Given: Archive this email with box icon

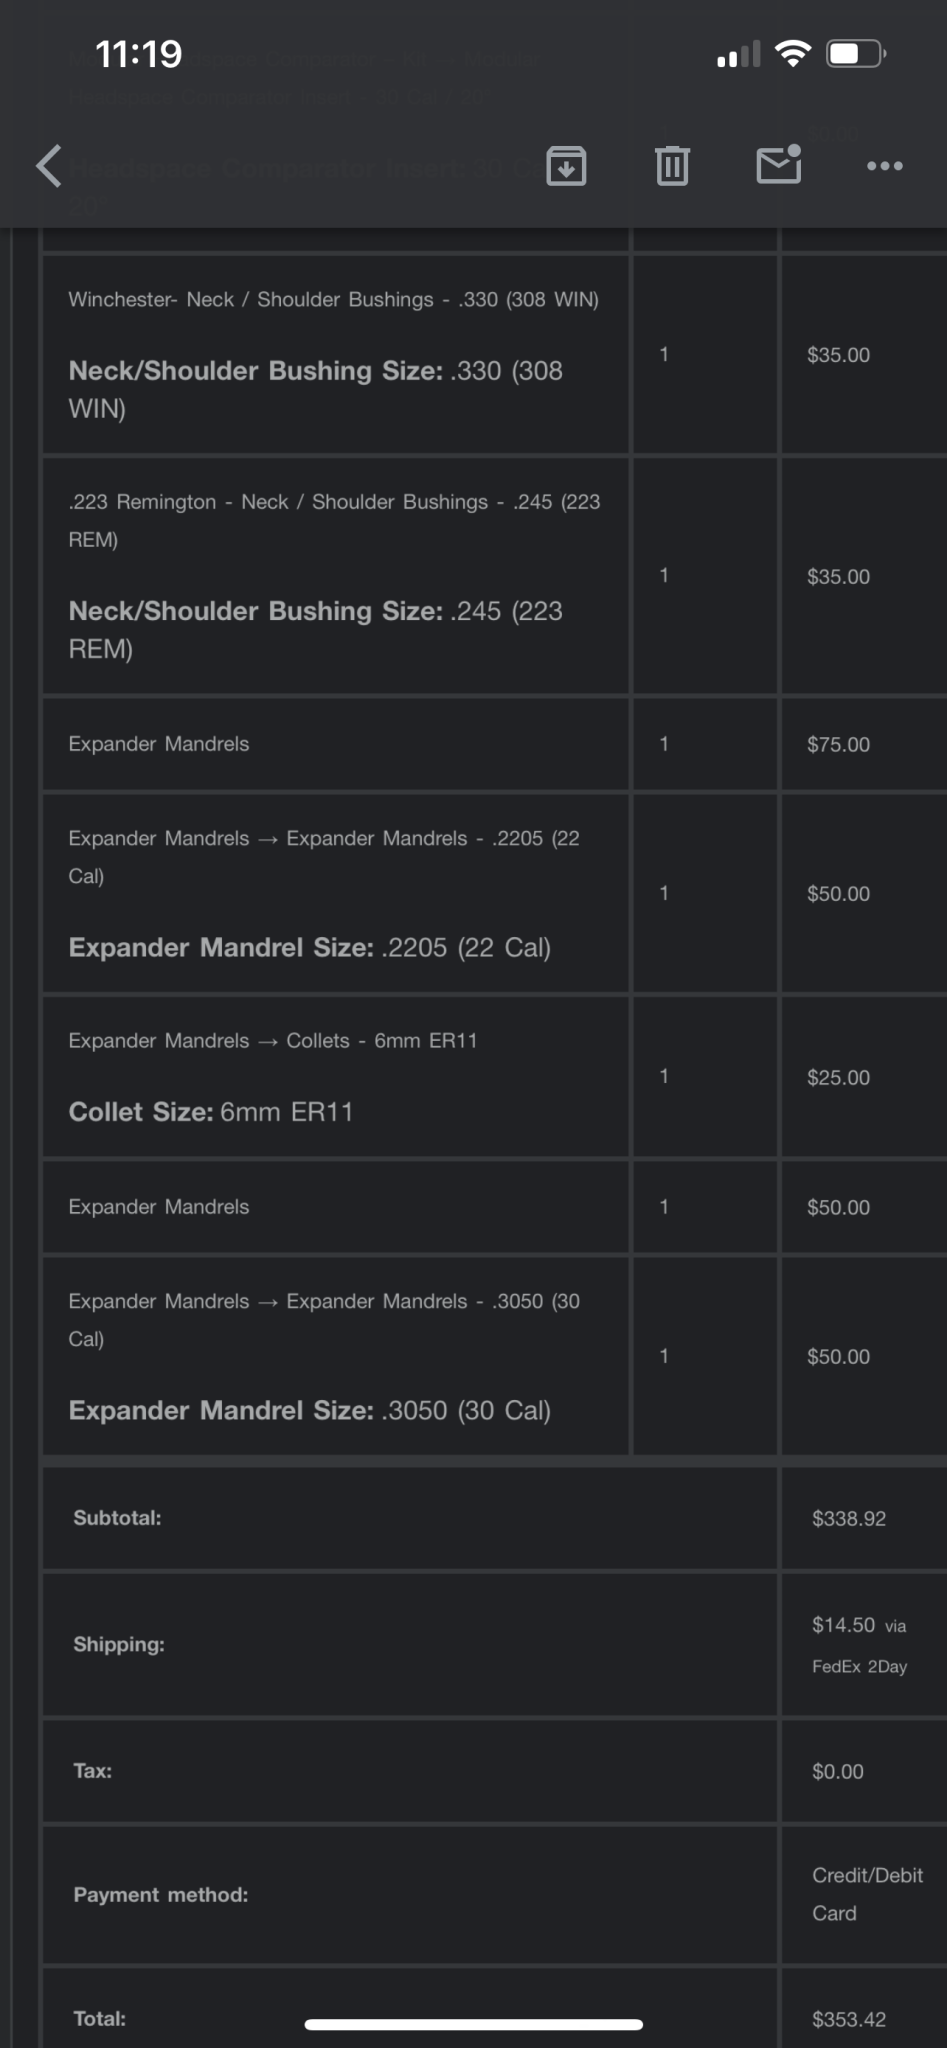Looking at the screenshot, I should pyautogui.click(x=566, y=166).
